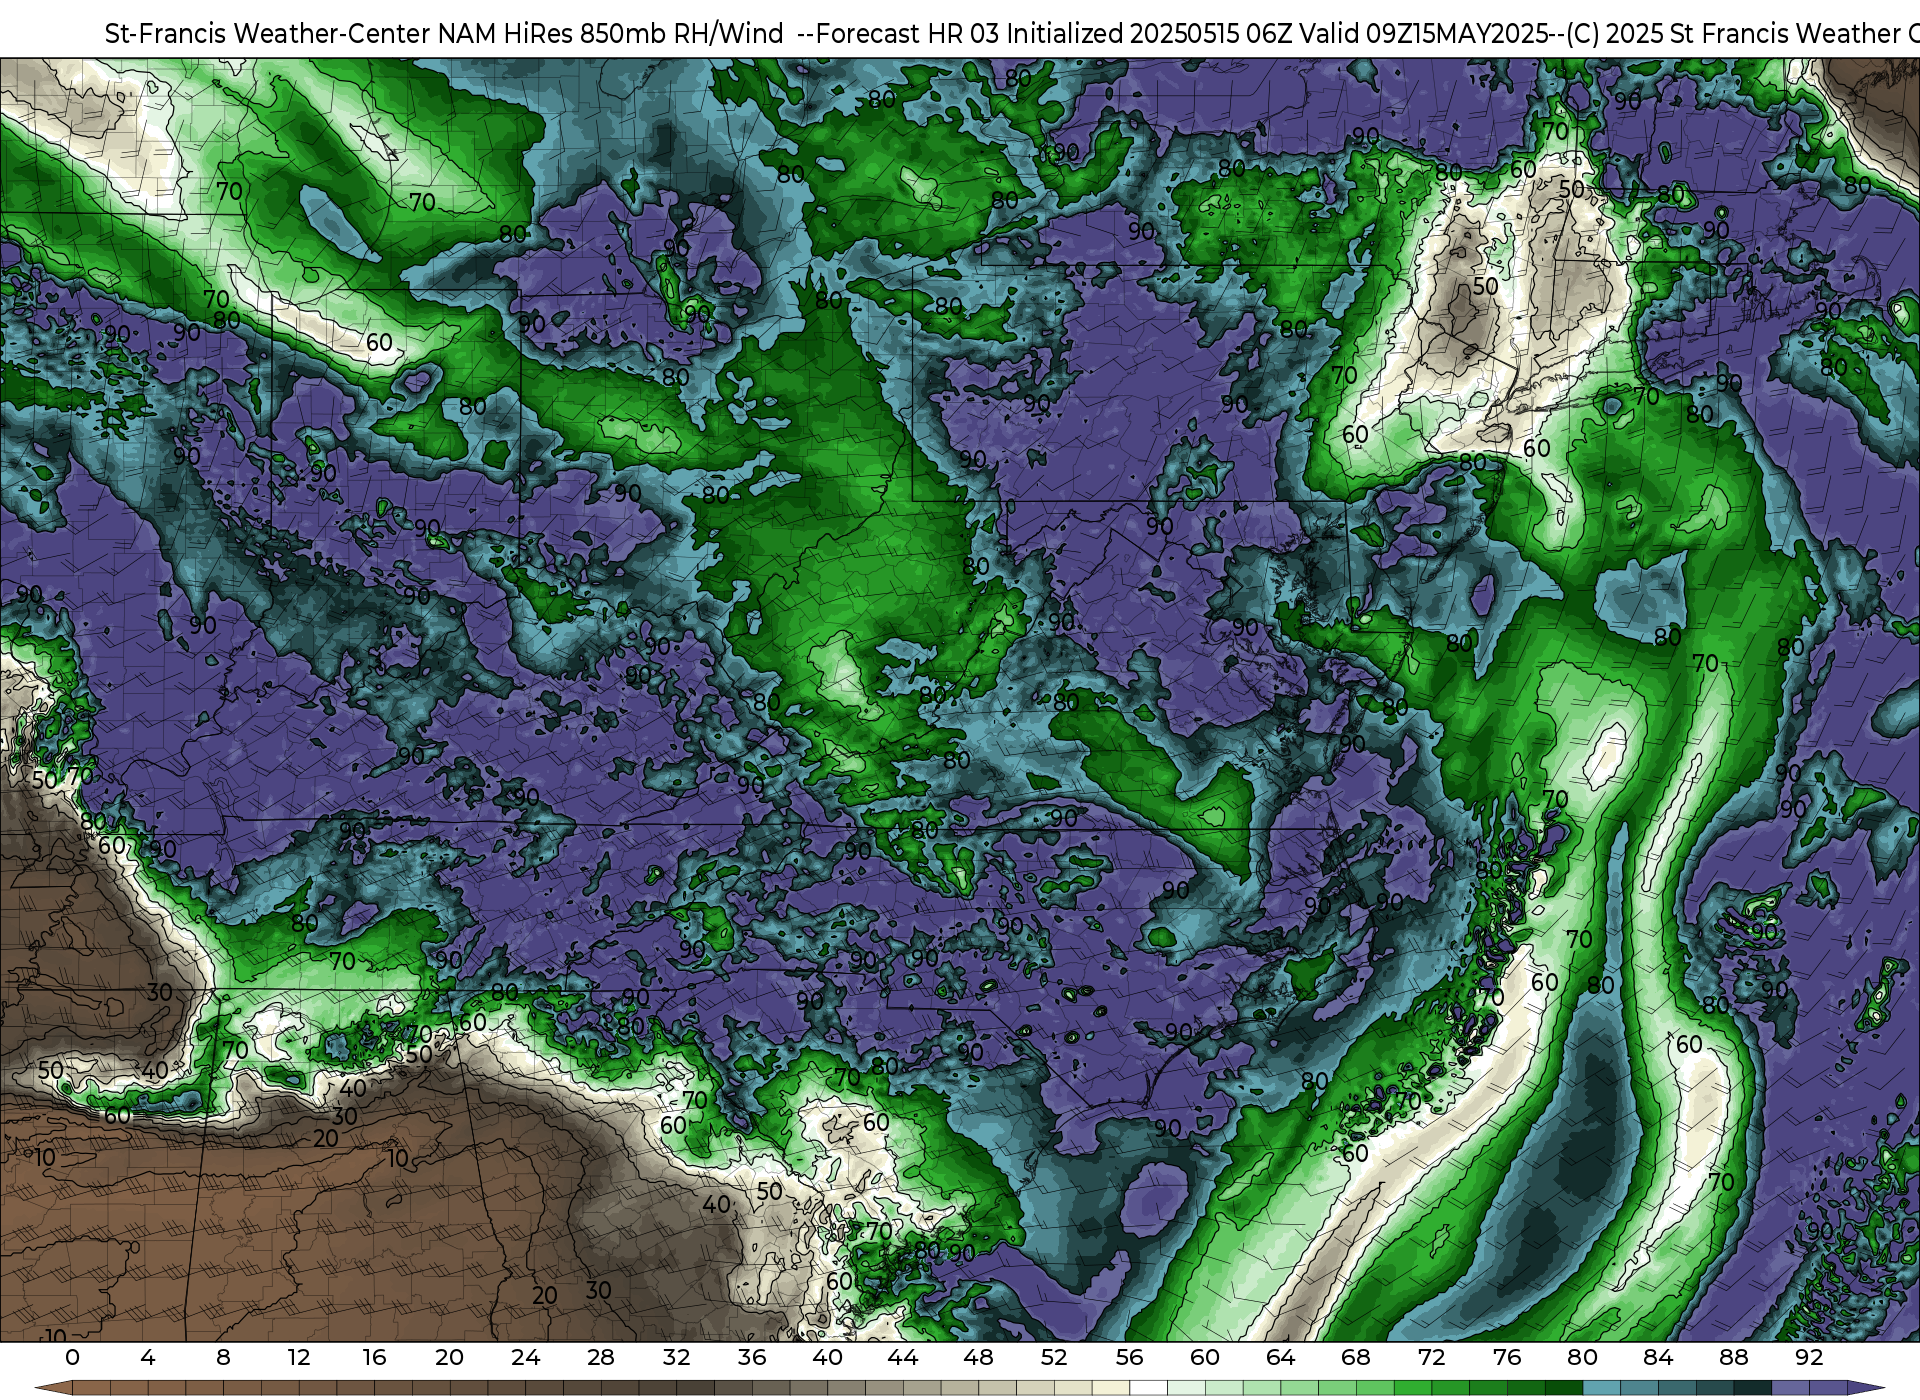Click the '(C) 2025 St Francis Weather' copyright text
The image size is (1920, 1400).
coord(1733,34)
